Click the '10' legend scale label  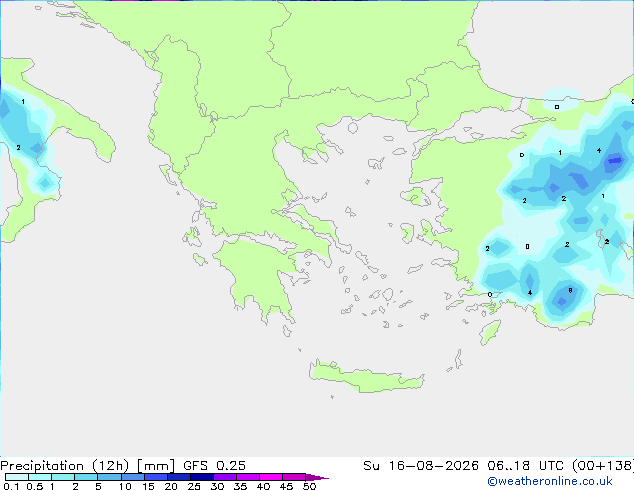125,486
